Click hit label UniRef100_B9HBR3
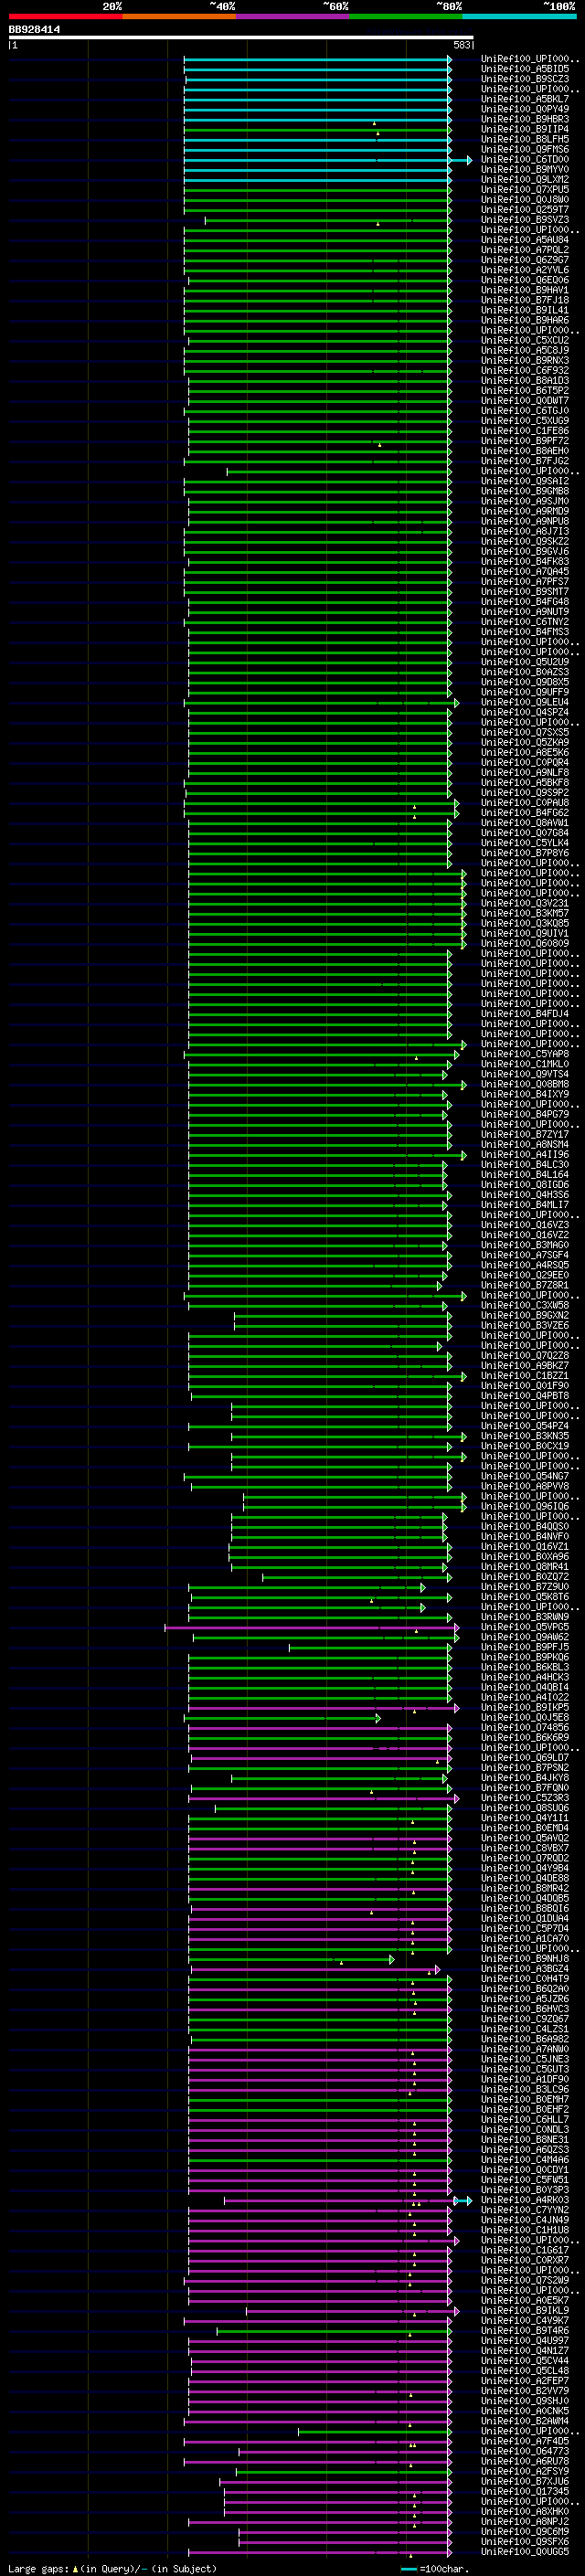Image resolution: width=585 pixels, height=2576 pixels. [x=525, y=120]
